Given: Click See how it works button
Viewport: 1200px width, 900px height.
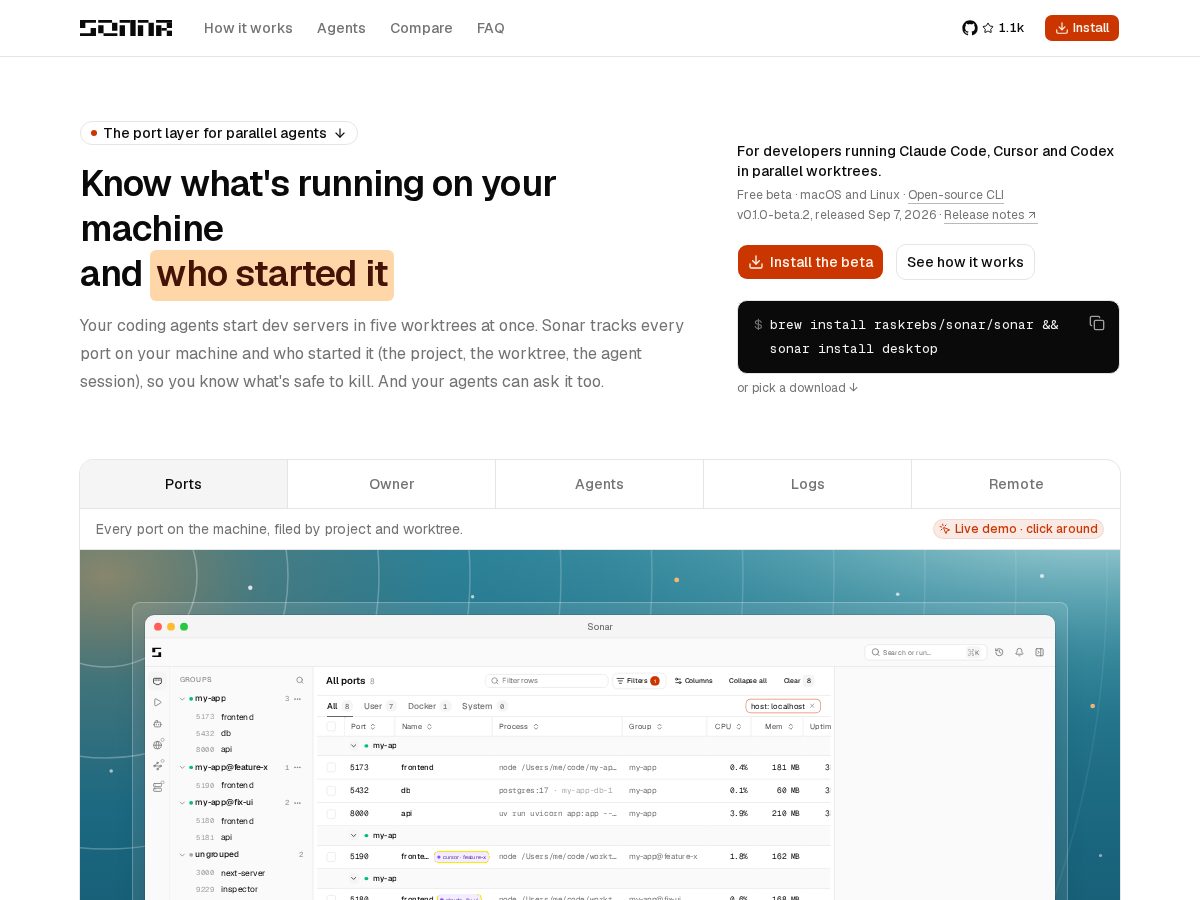Looking at the screenshot, I should click(x=965, y=262).
